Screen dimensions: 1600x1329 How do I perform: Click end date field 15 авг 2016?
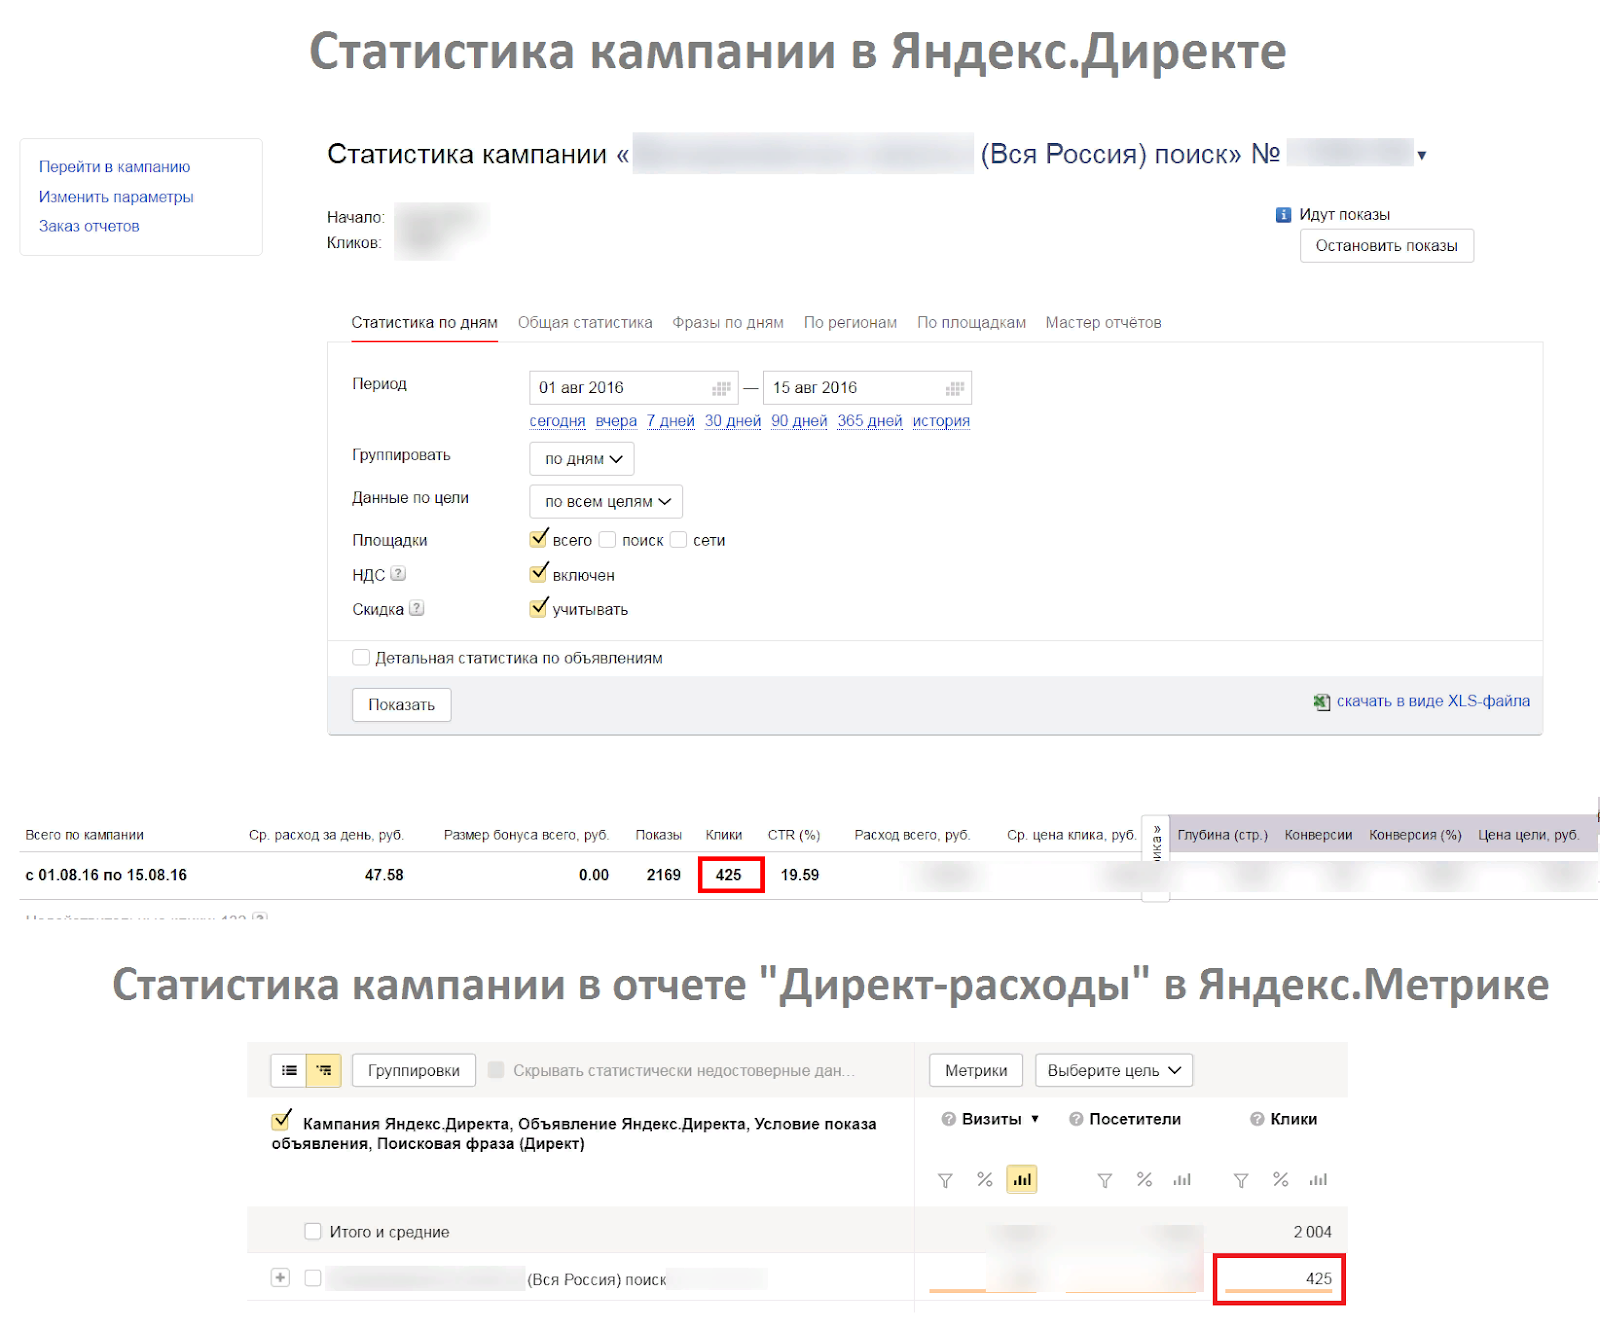point(867,388)
